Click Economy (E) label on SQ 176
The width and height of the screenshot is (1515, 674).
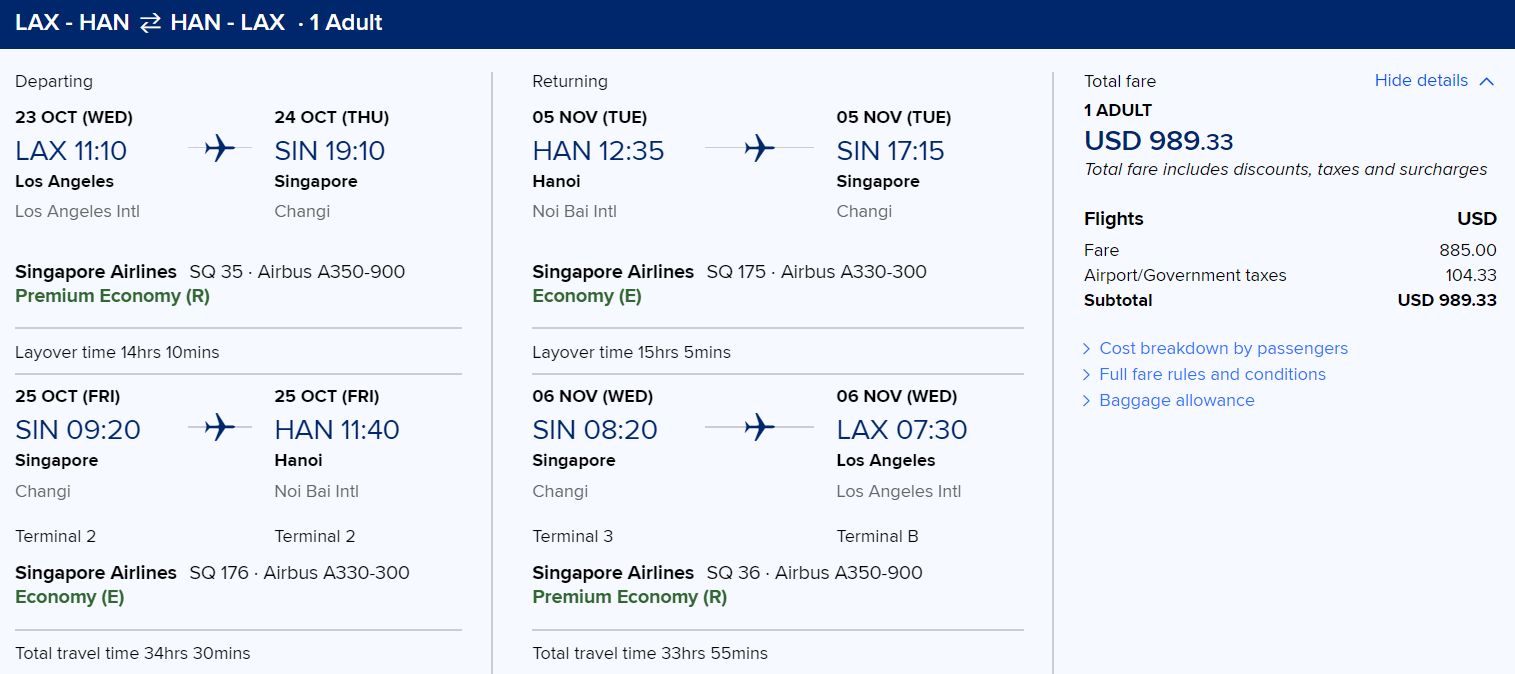[70, 597]
